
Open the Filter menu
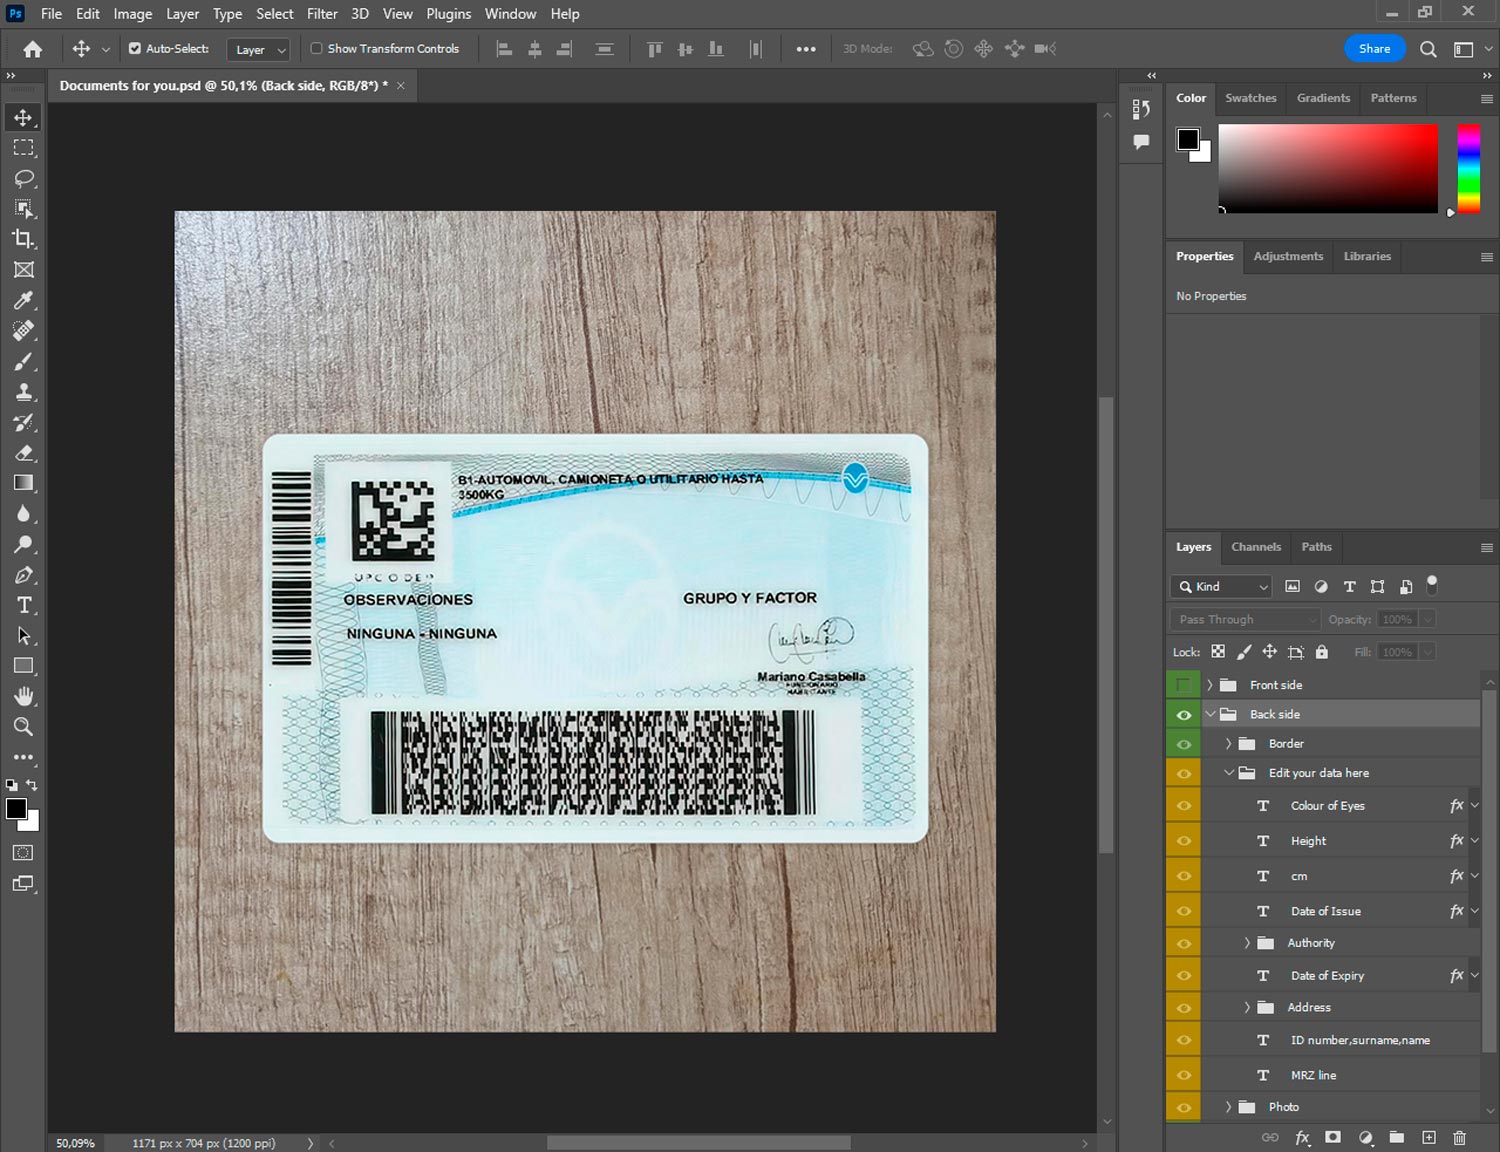(x=321, y=14)
